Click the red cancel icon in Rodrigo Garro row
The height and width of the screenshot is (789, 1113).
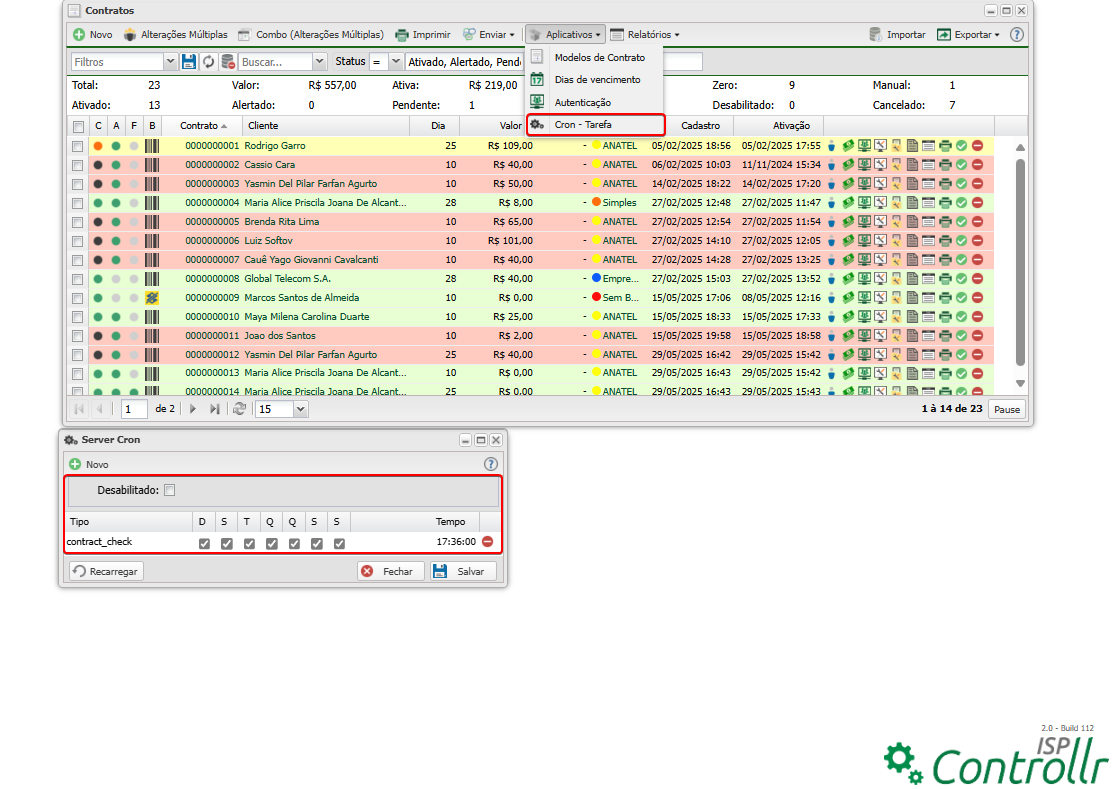point(978,146)
